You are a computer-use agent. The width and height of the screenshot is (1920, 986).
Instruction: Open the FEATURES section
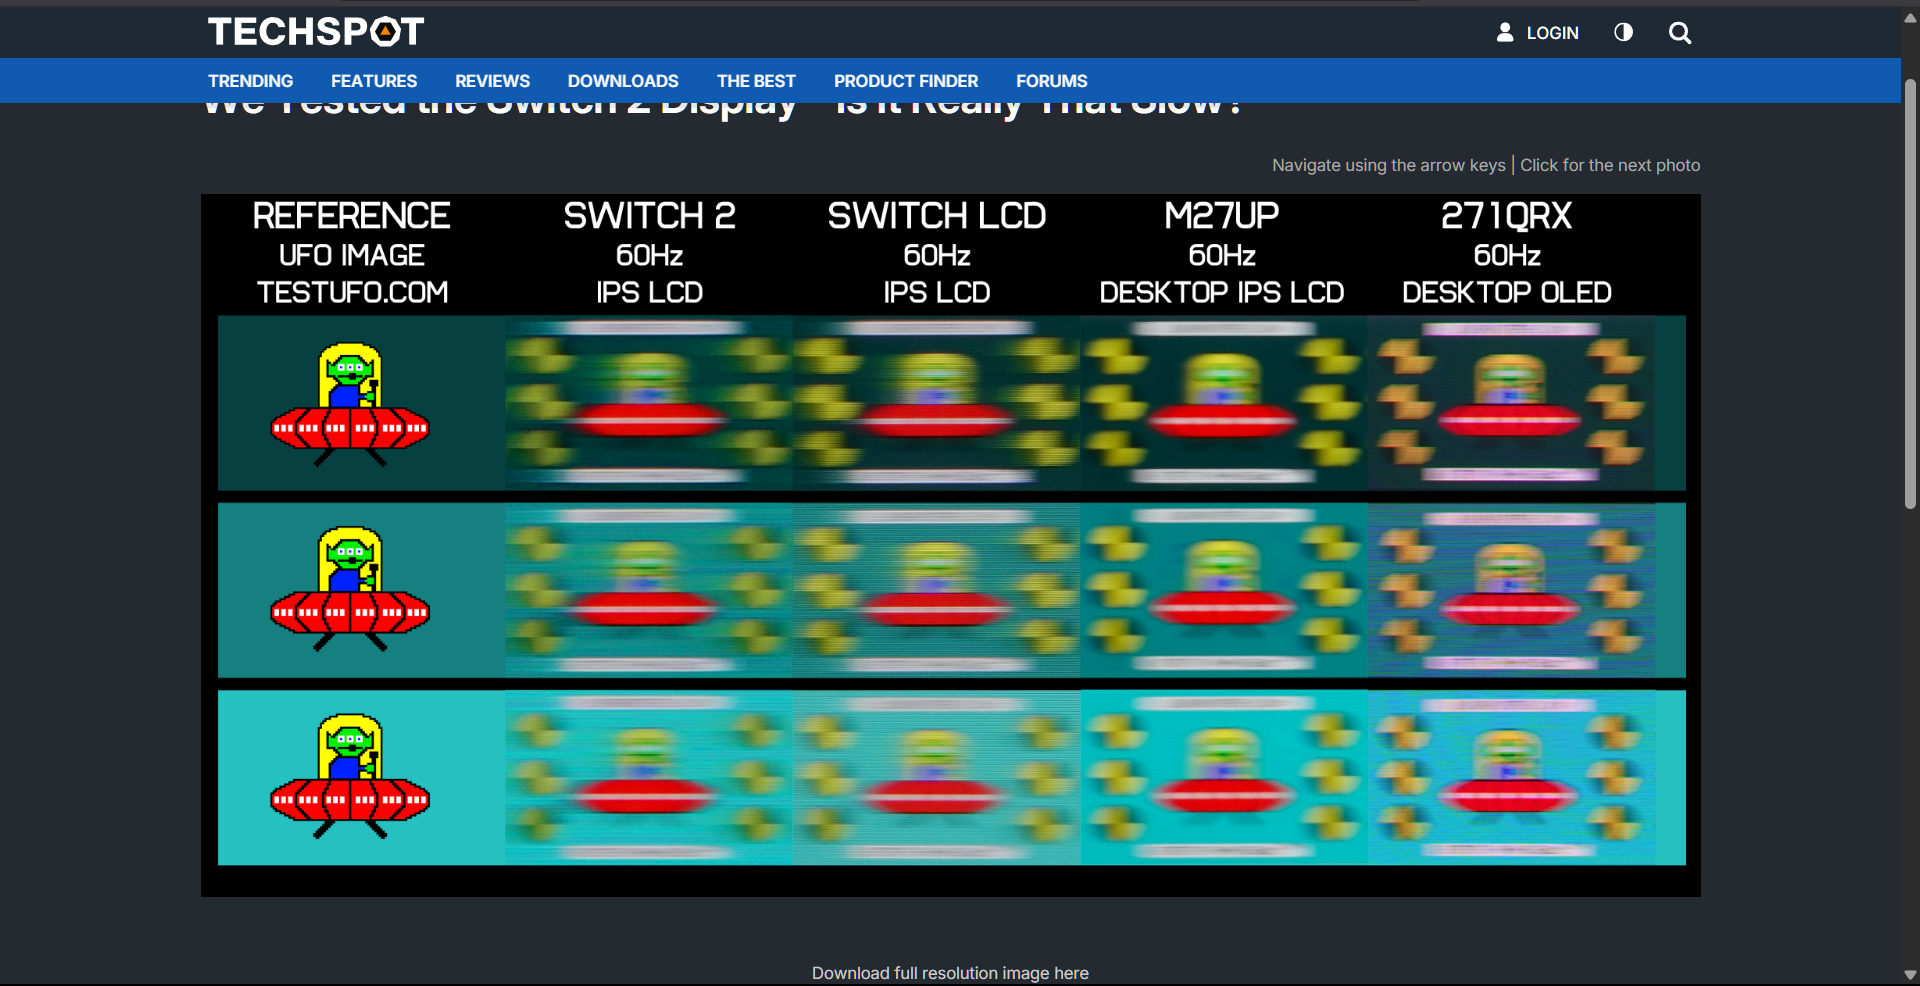(373, 81)
